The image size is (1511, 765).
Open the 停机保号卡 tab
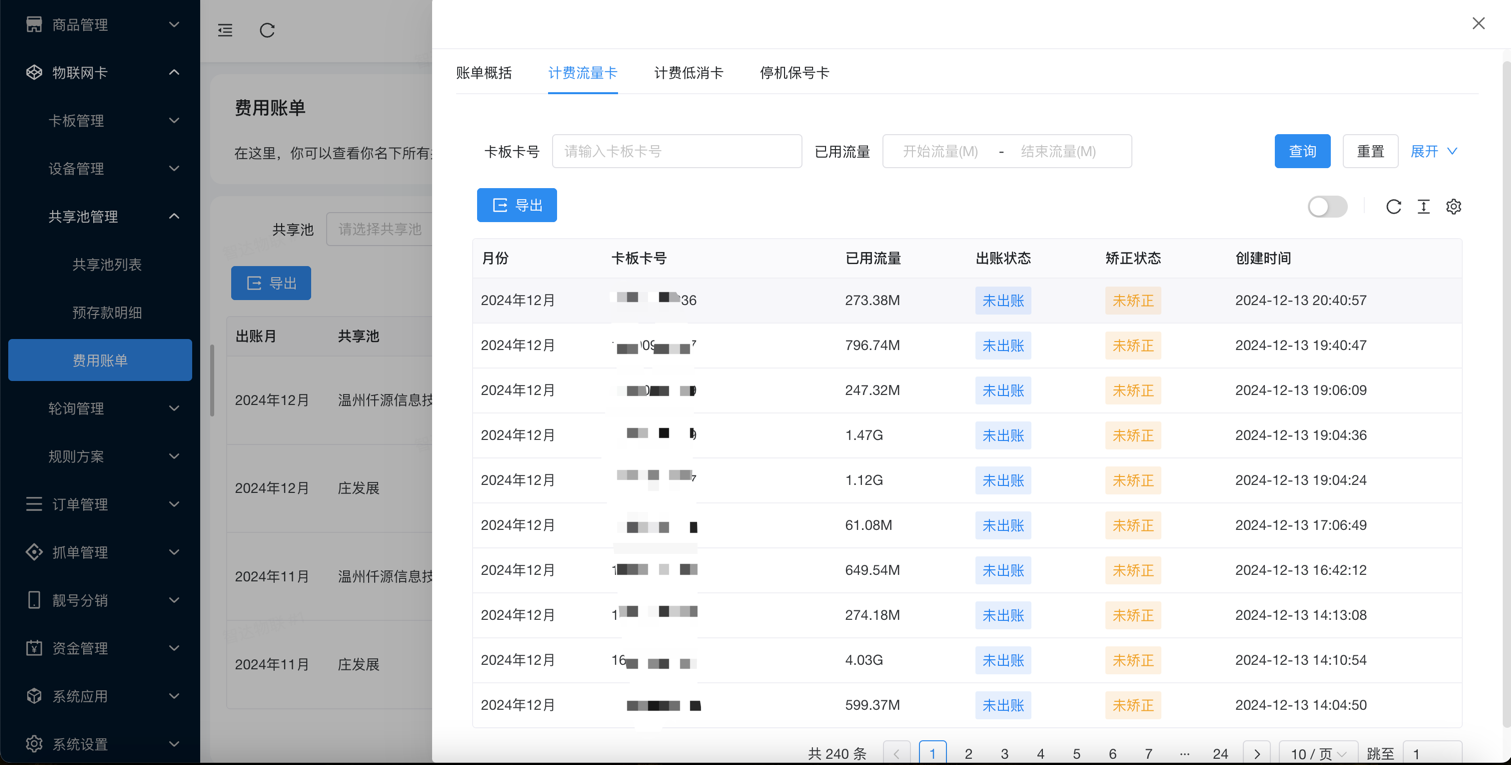[x=794, y=73]
